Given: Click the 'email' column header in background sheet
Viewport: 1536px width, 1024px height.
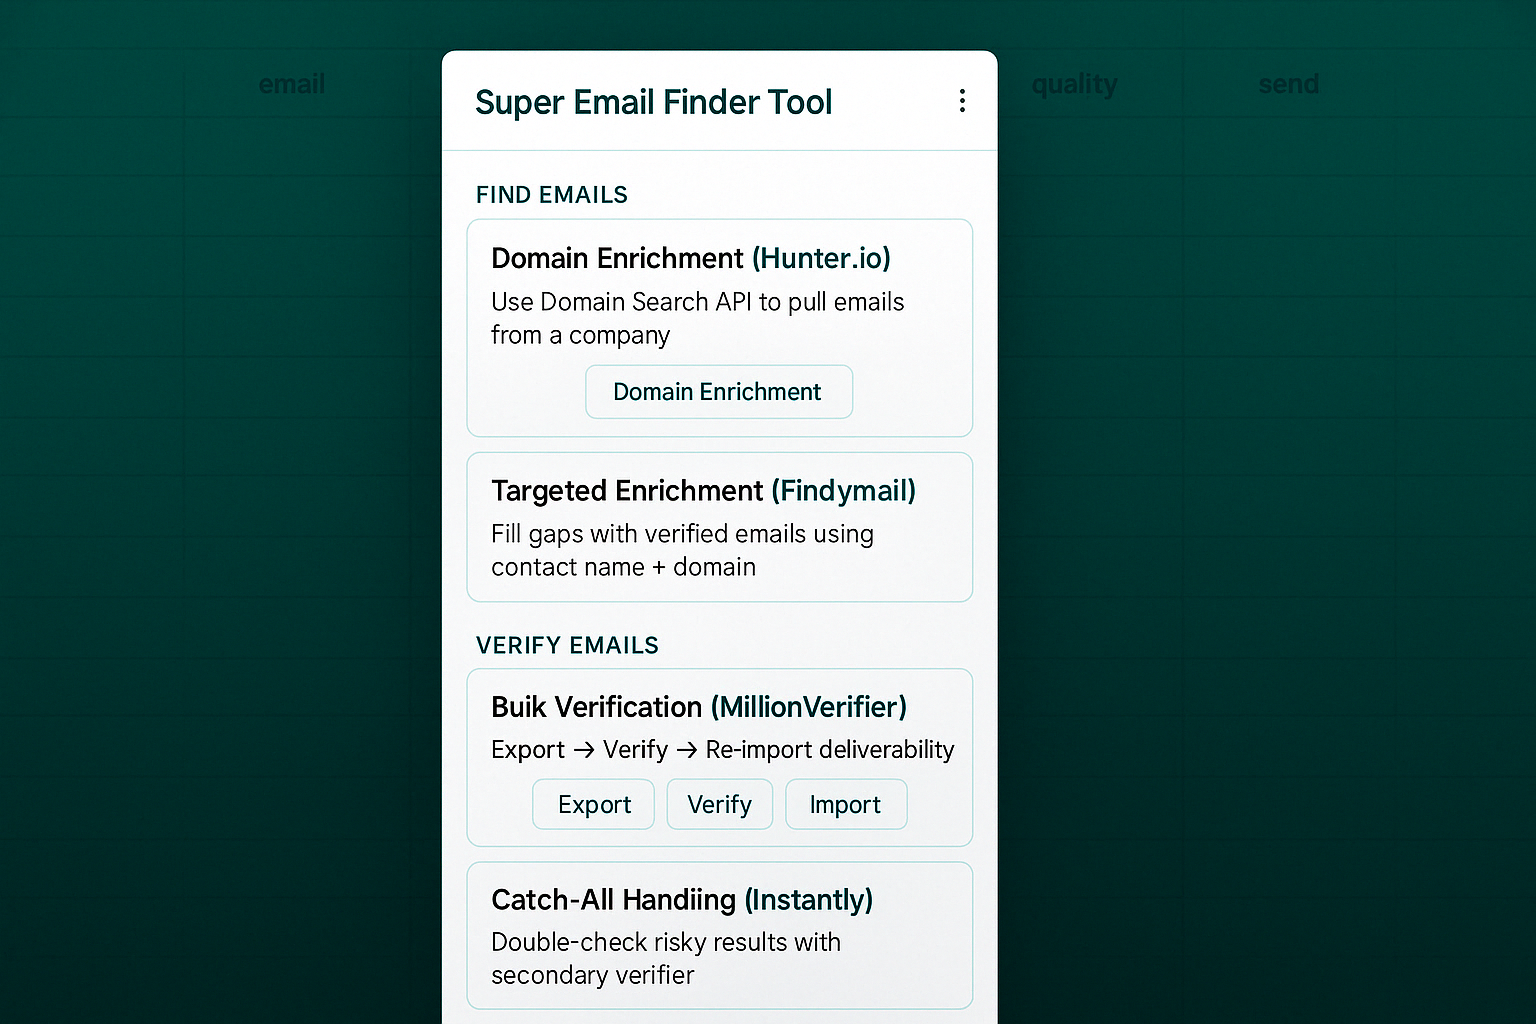Looking at the screenshot, I should coord(292,84).
